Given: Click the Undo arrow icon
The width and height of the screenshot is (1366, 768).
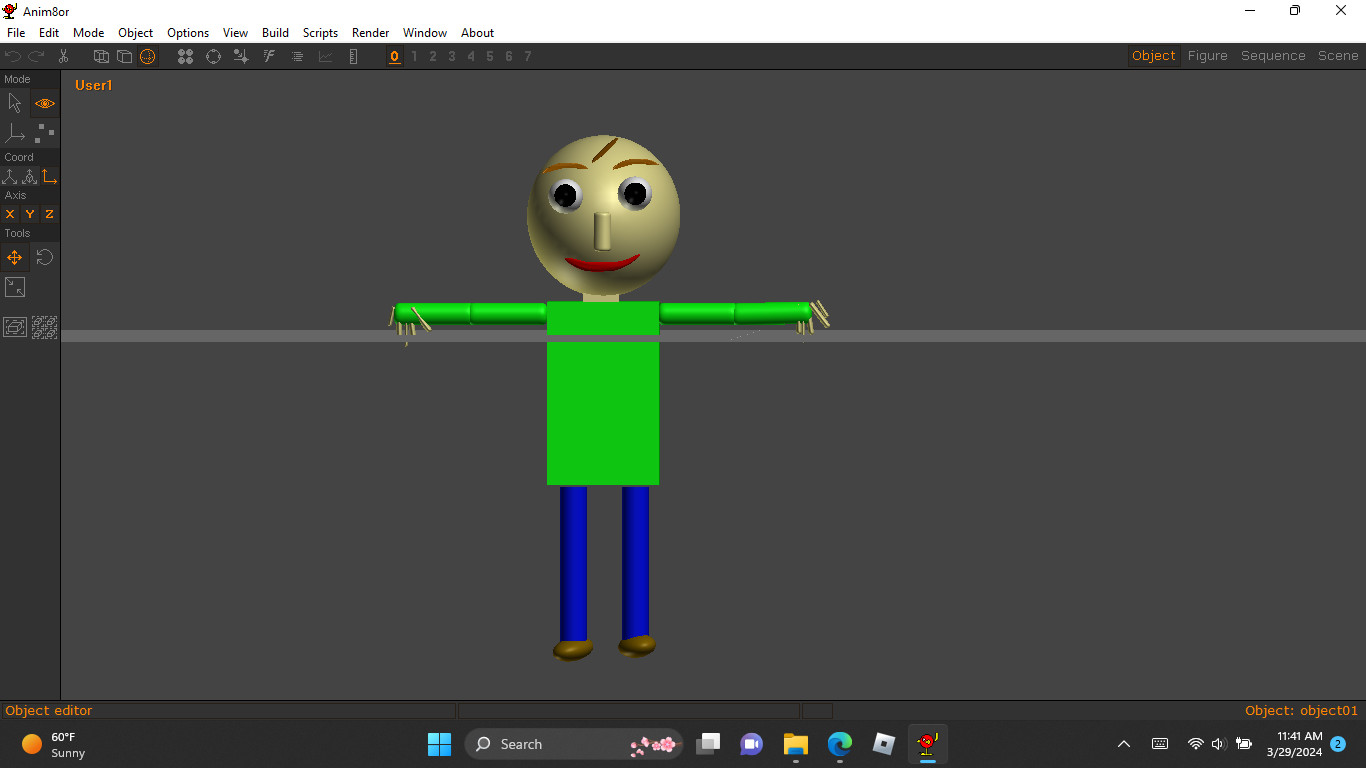Looking at the screenshot, I should pos(13,56).
